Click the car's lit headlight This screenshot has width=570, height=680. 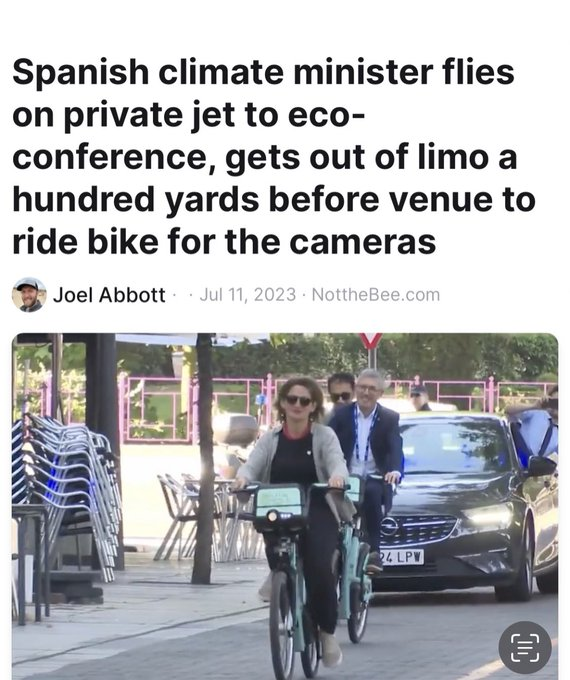click(488, 517)
